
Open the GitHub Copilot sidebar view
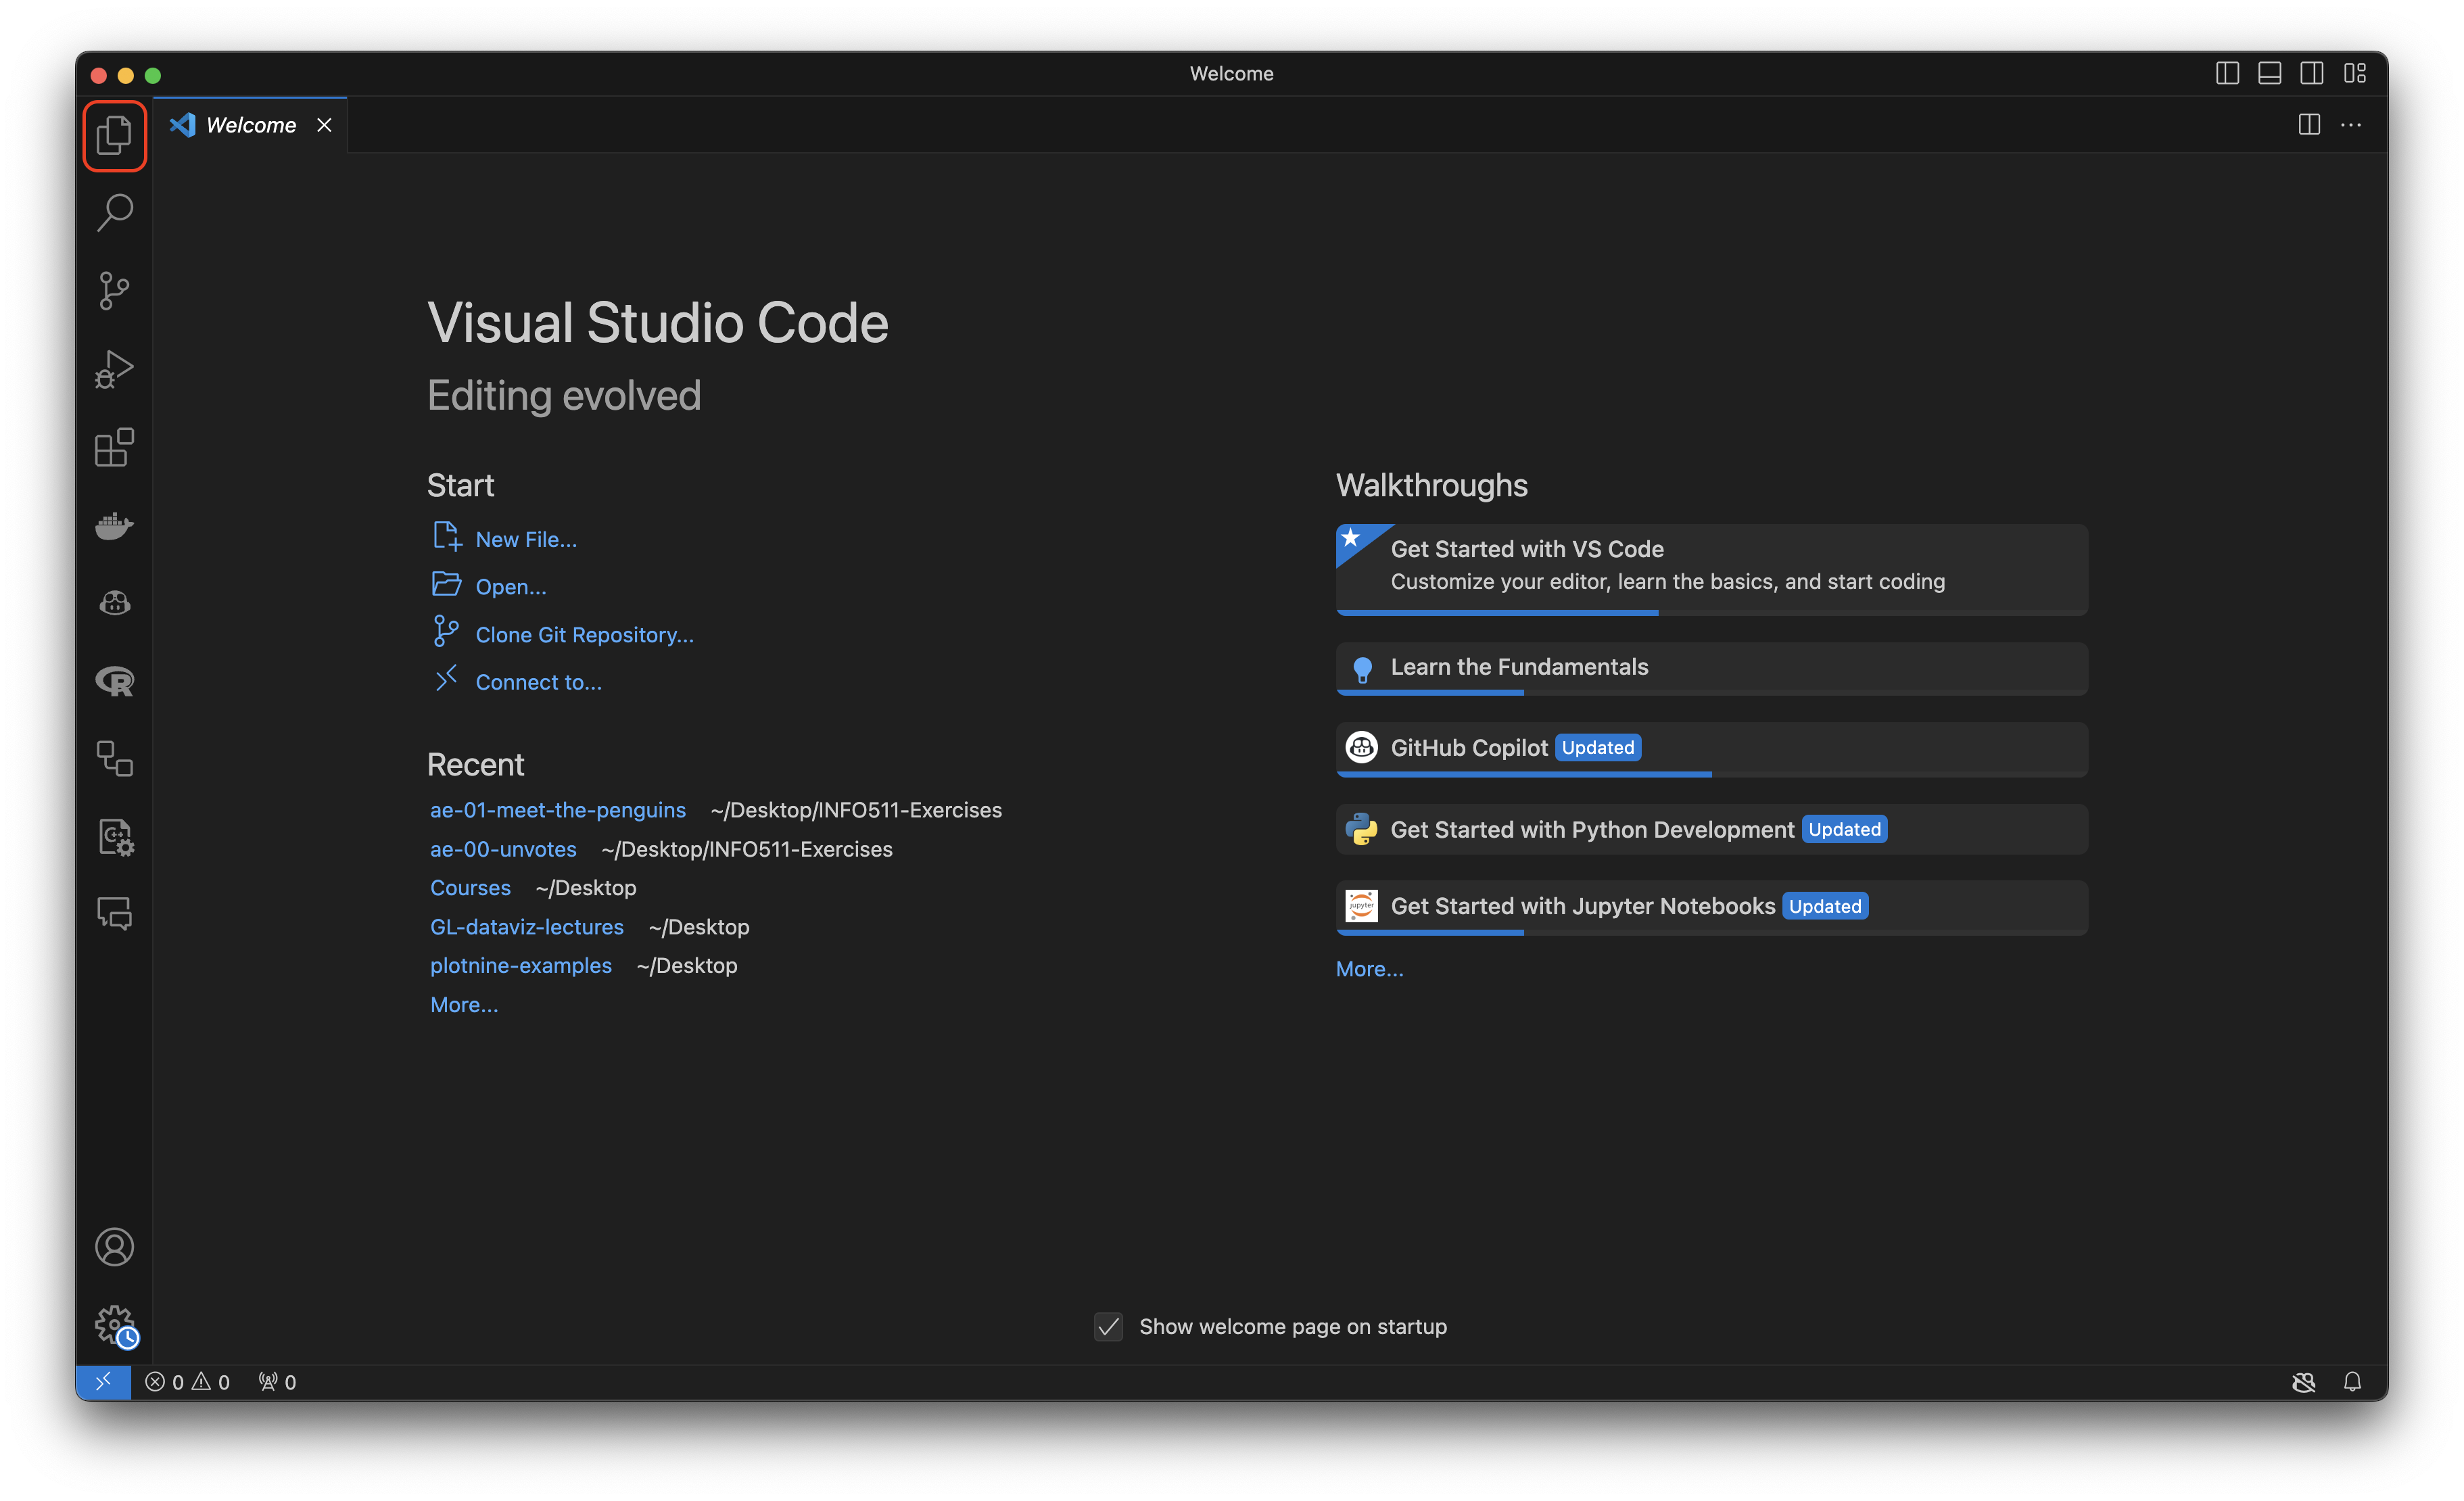coord(114,602)
